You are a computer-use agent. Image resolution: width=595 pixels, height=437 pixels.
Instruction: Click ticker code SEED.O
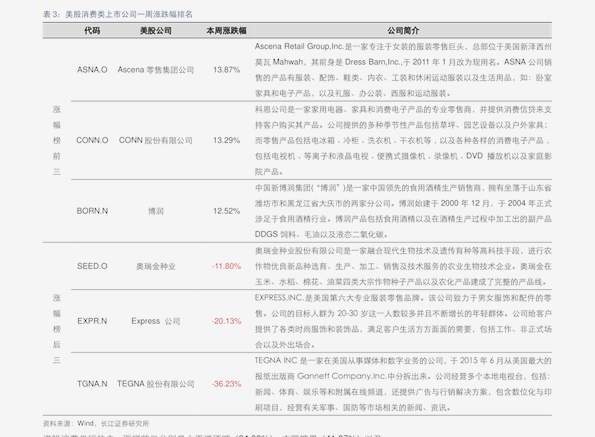point(92,266)
